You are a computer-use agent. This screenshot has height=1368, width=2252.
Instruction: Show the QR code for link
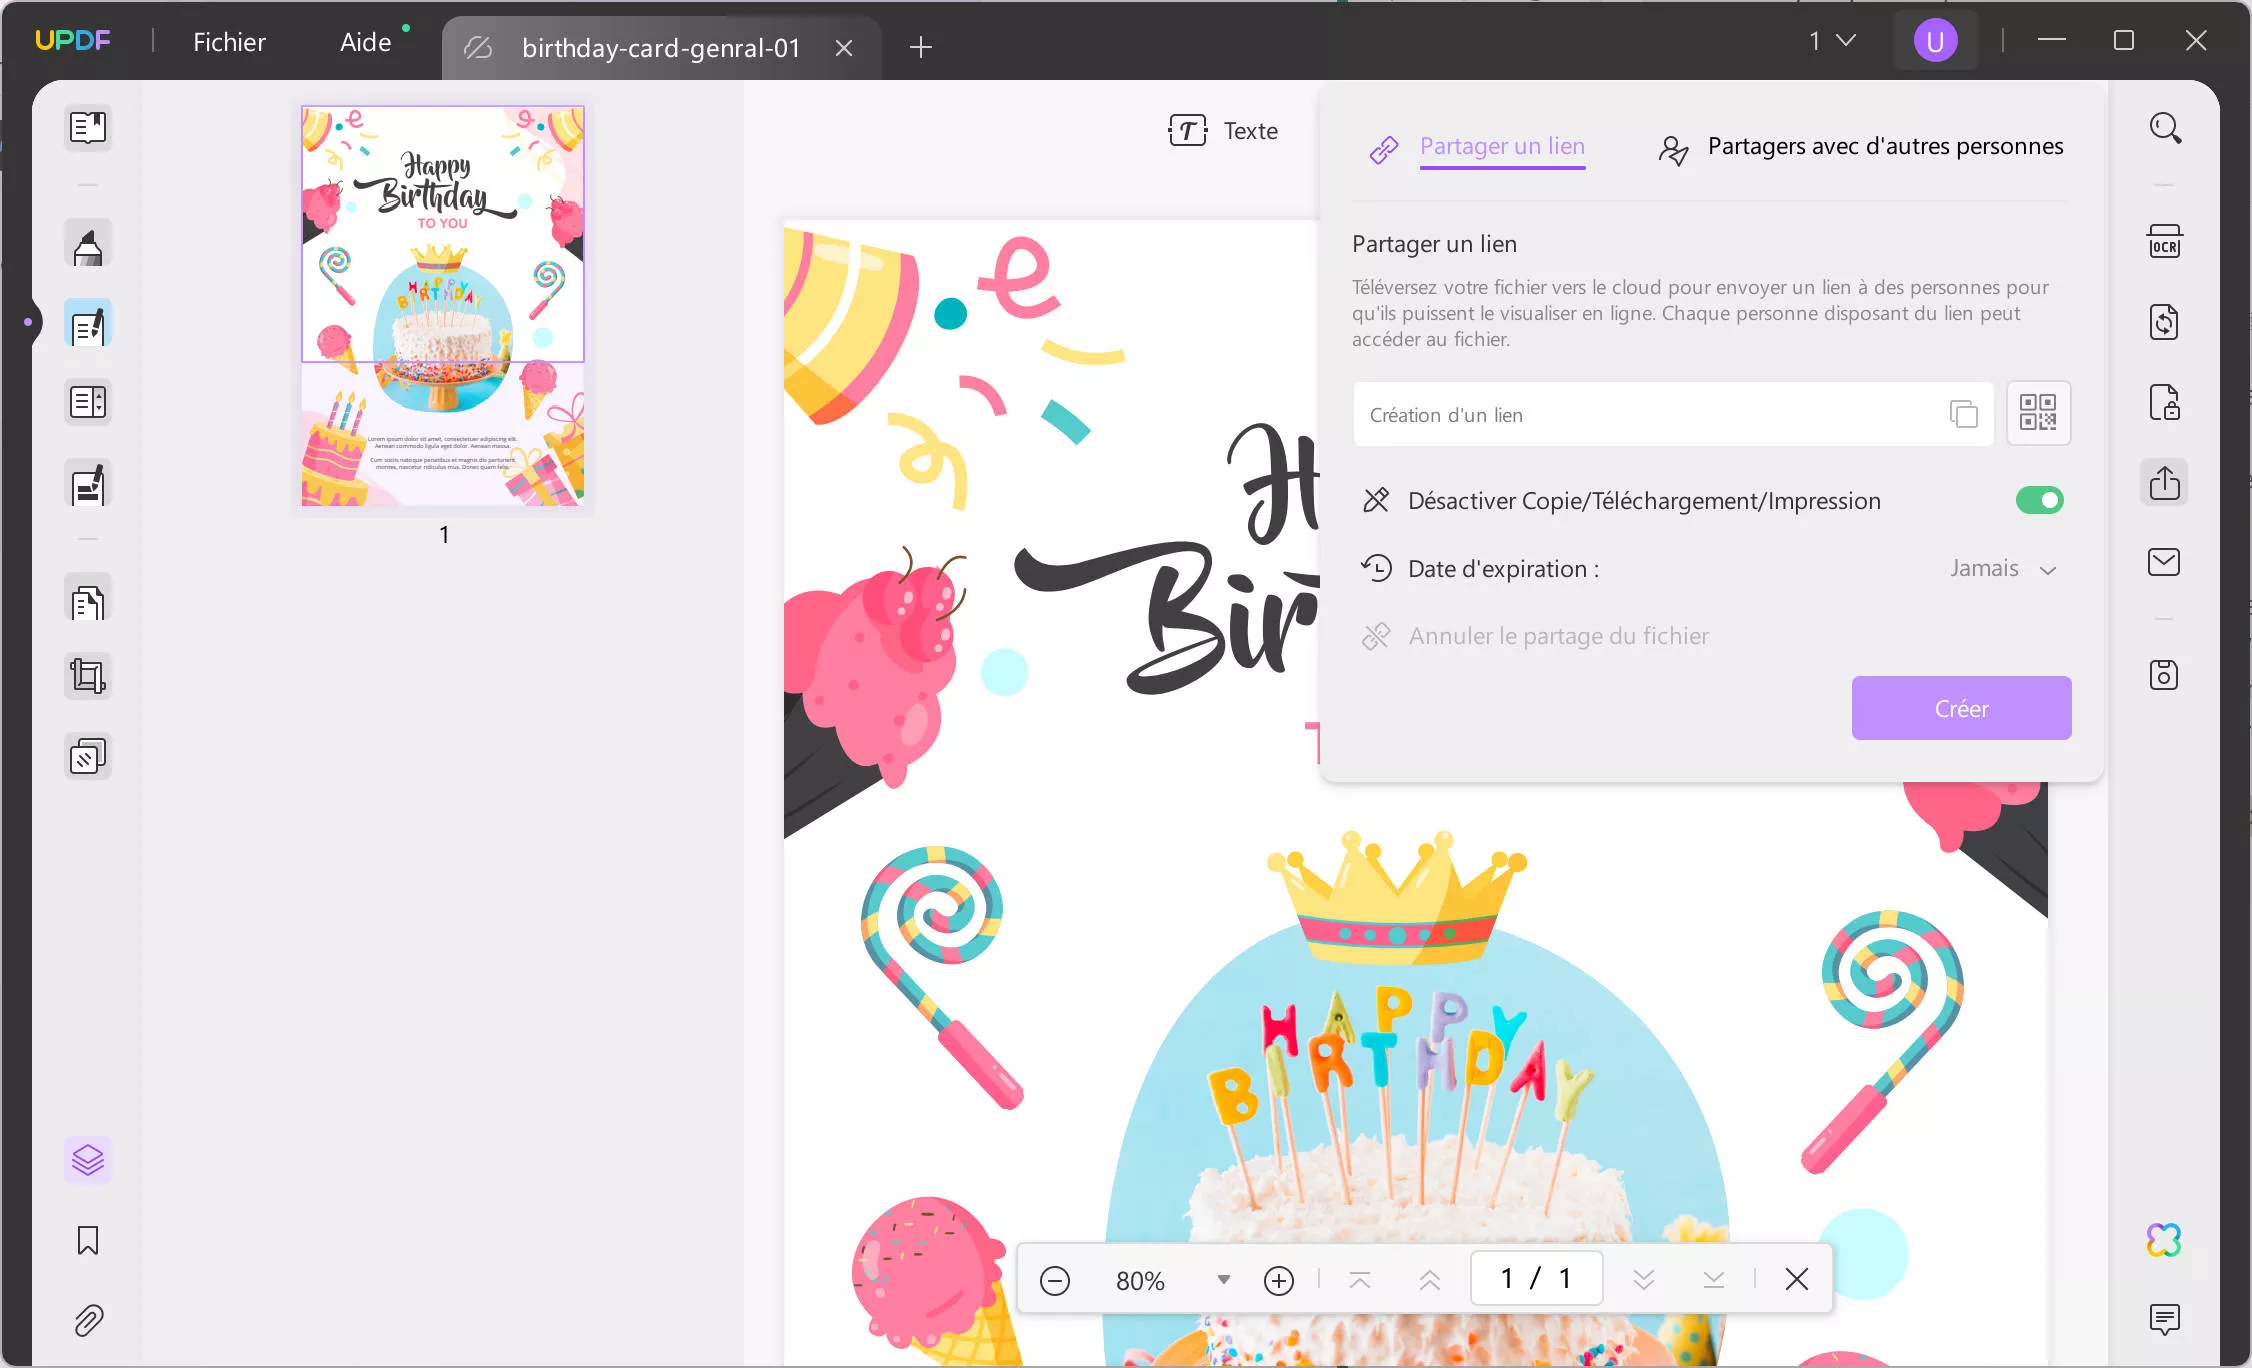2038,413
